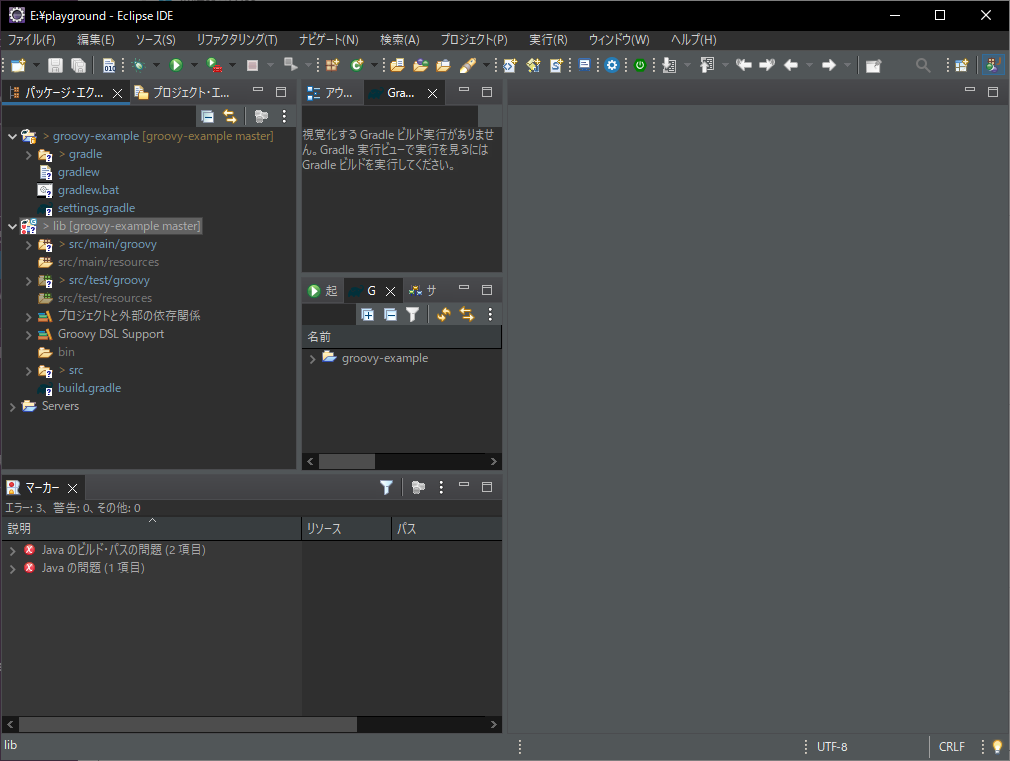Refresh Gradle Tasks for all projects
The height and width of the screenshot is (761, 1010).
[443, 314]
